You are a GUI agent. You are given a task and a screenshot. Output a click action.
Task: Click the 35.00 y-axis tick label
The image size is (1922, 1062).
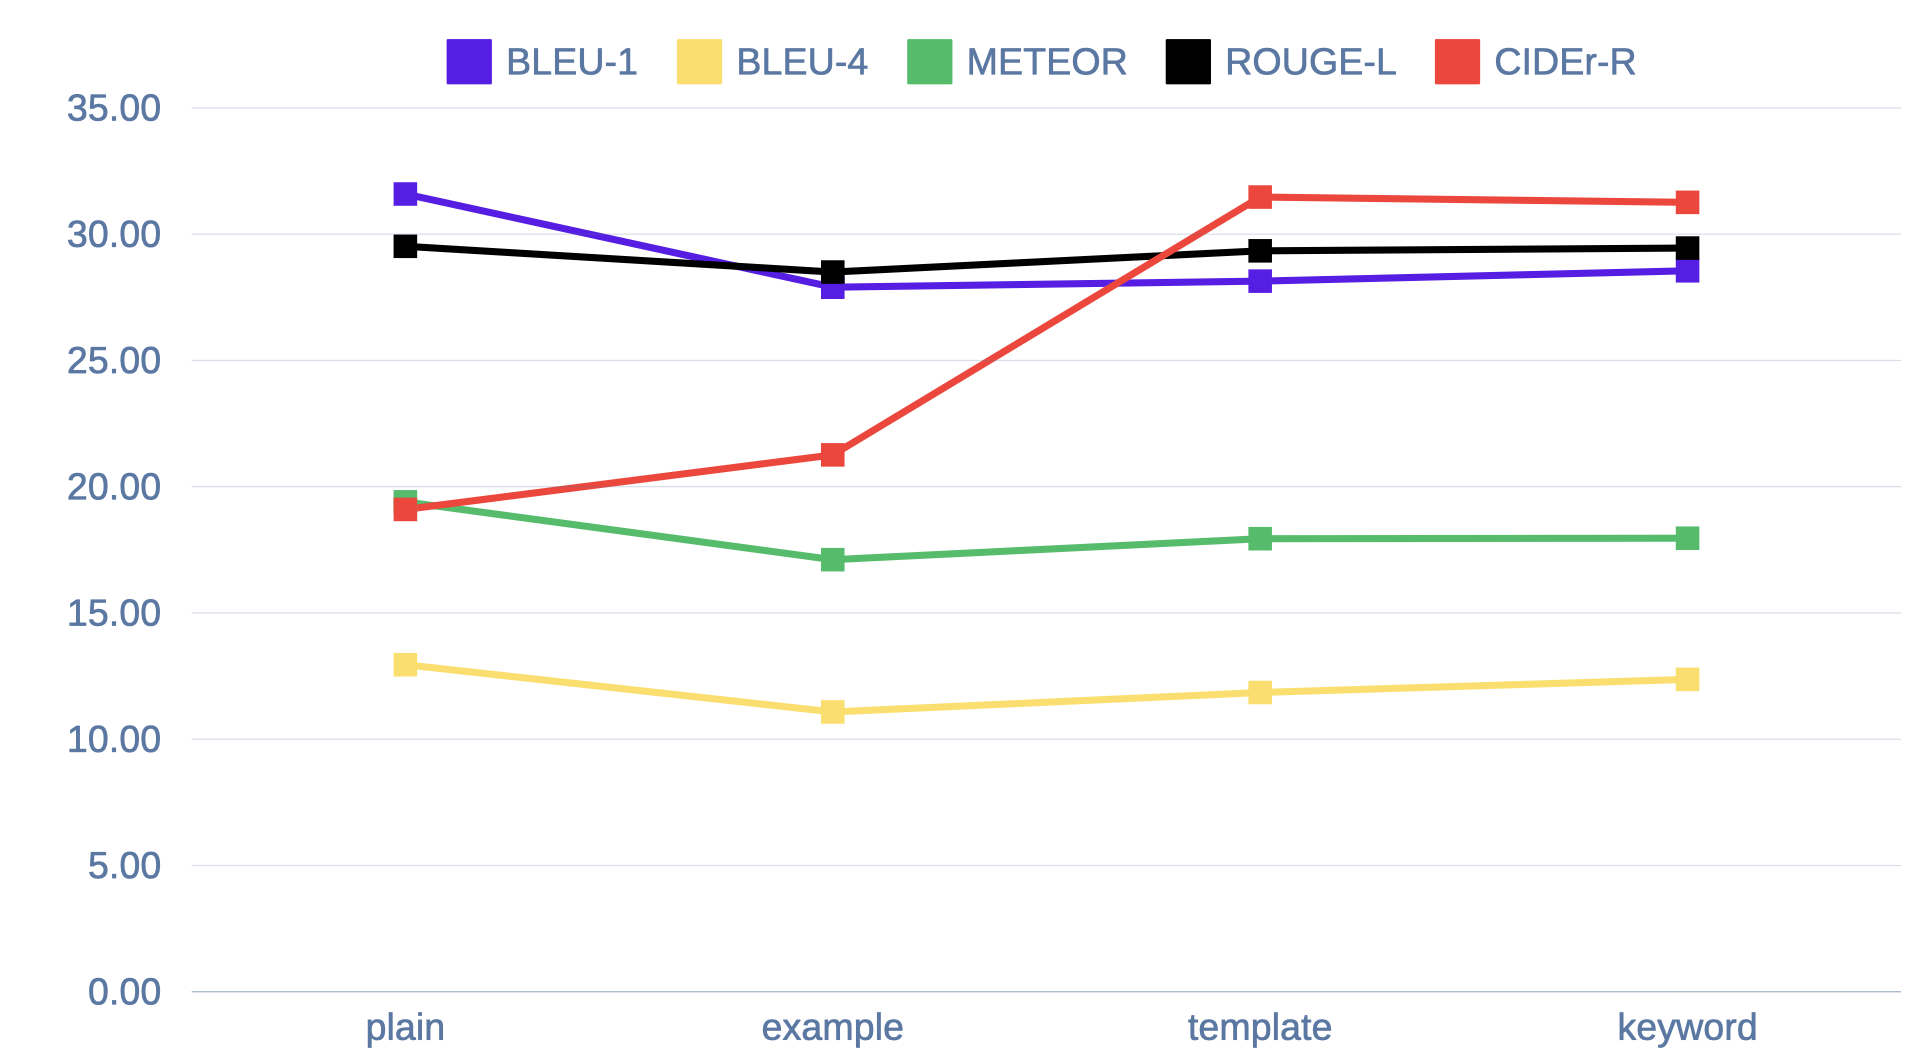(114, 108)
